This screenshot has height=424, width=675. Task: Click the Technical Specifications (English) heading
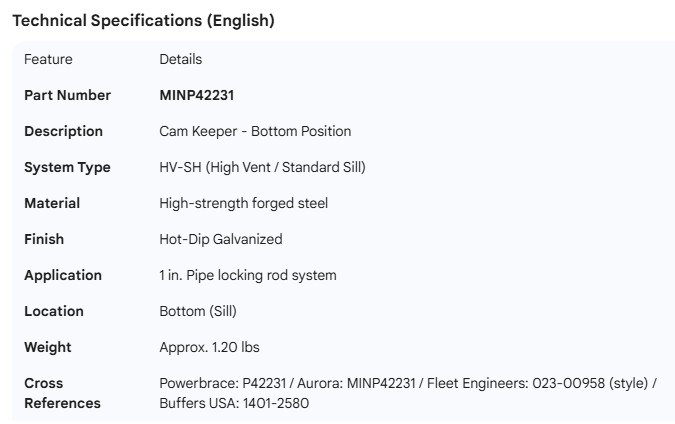[143, 20]
